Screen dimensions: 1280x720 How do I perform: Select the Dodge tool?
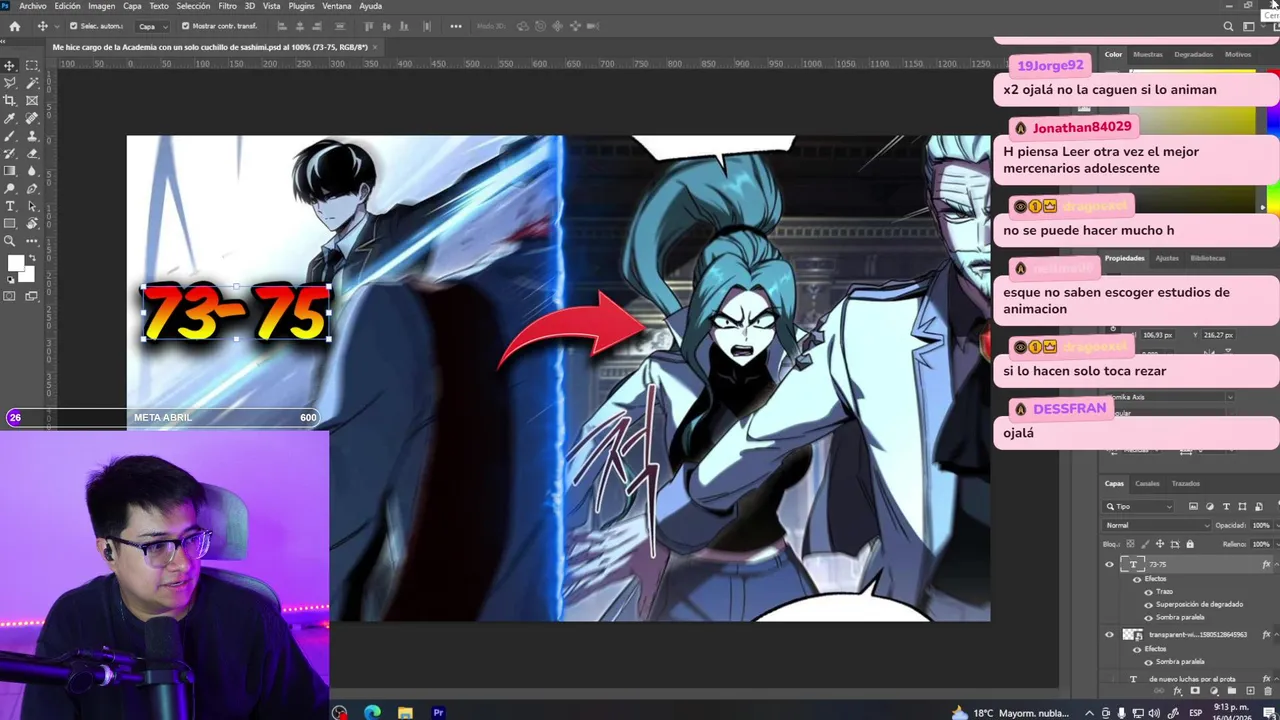[x=9, y=188]
